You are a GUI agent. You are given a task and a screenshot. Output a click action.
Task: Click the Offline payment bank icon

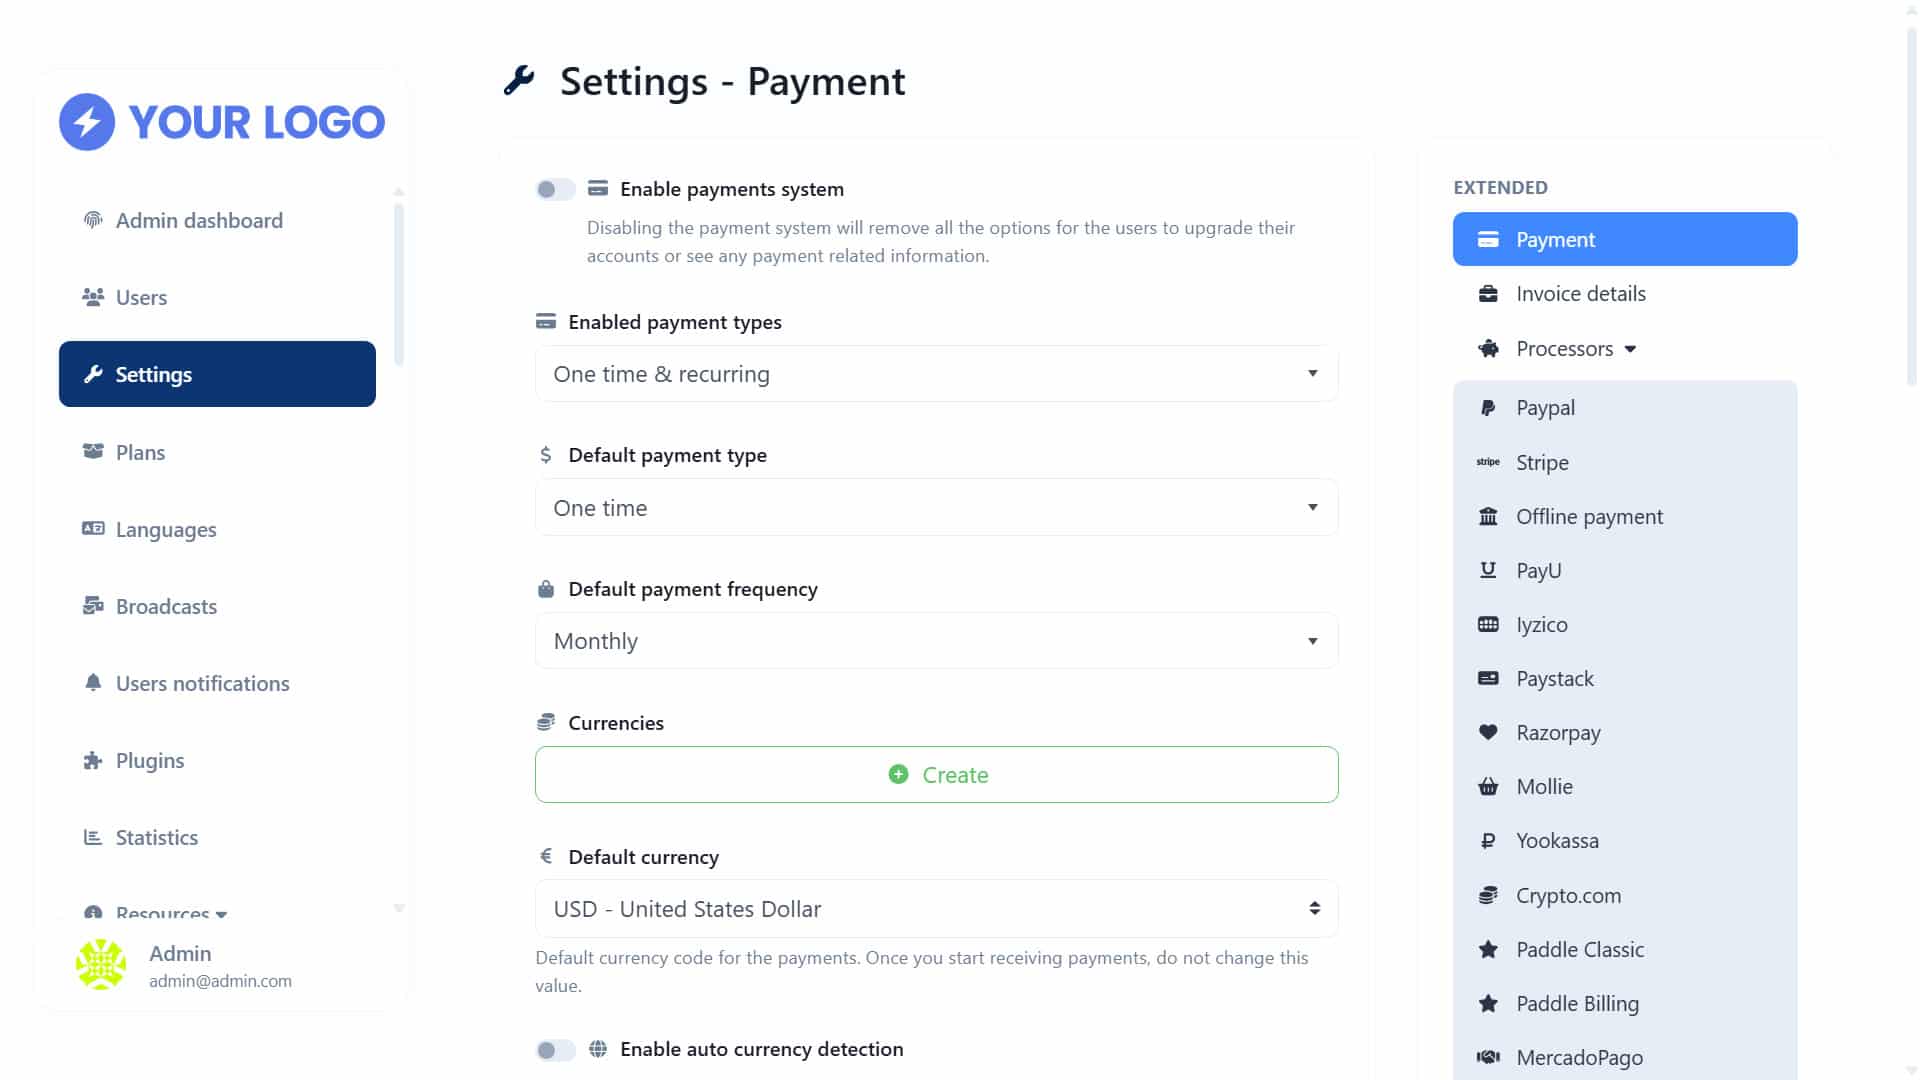coord(1488,516)
